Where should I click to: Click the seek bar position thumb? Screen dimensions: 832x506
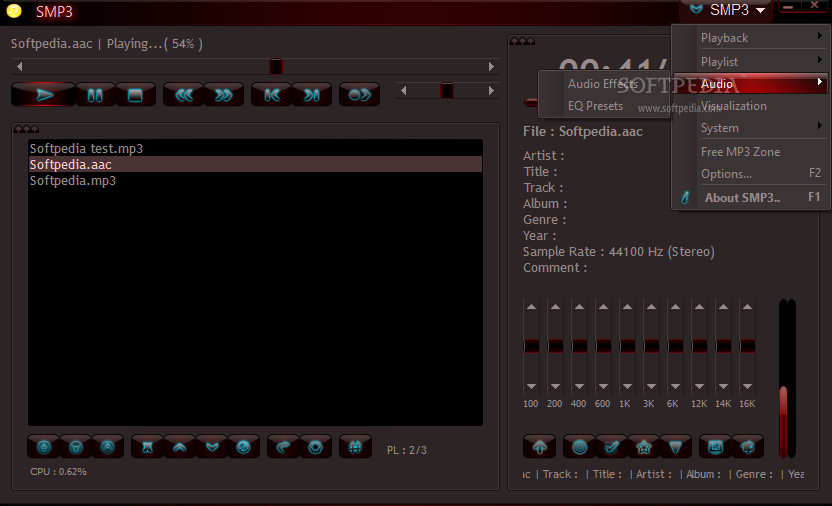click(276, 66)
